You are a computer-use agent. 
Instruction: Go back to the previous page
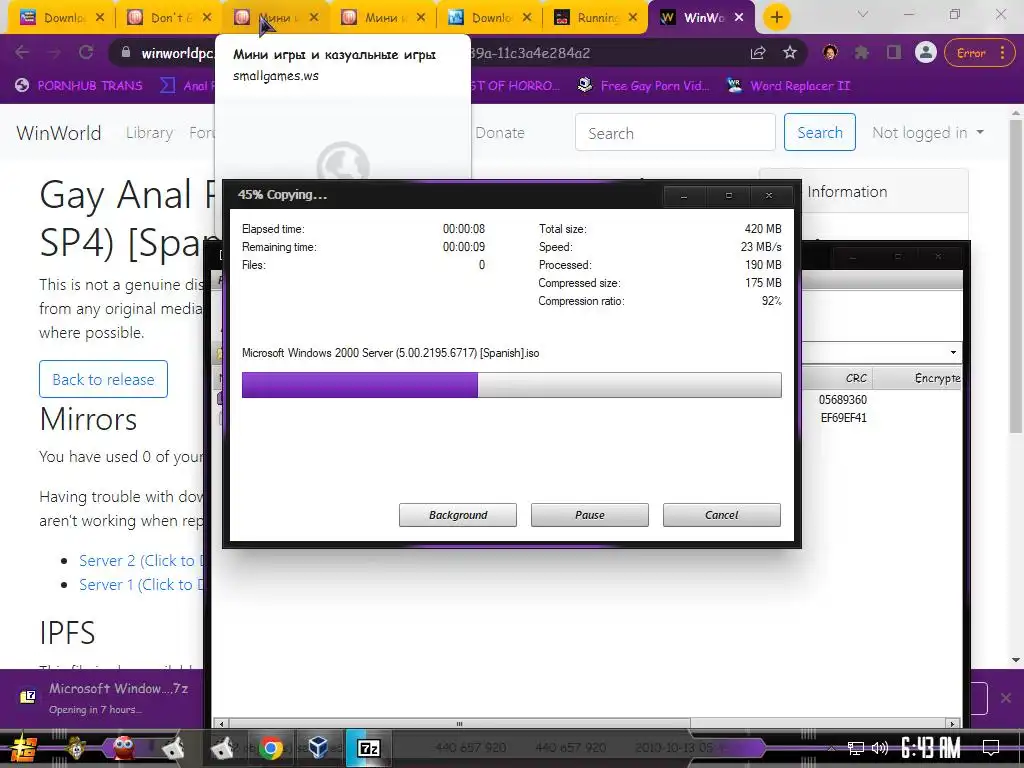click(x=22, y=53)
